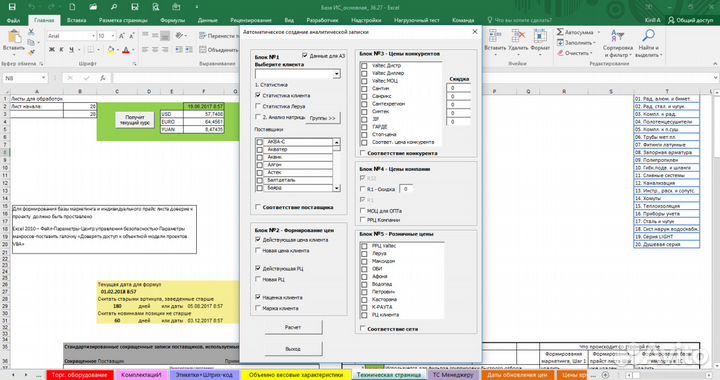Create a new document from quick access toolbar

coord(73,7)
